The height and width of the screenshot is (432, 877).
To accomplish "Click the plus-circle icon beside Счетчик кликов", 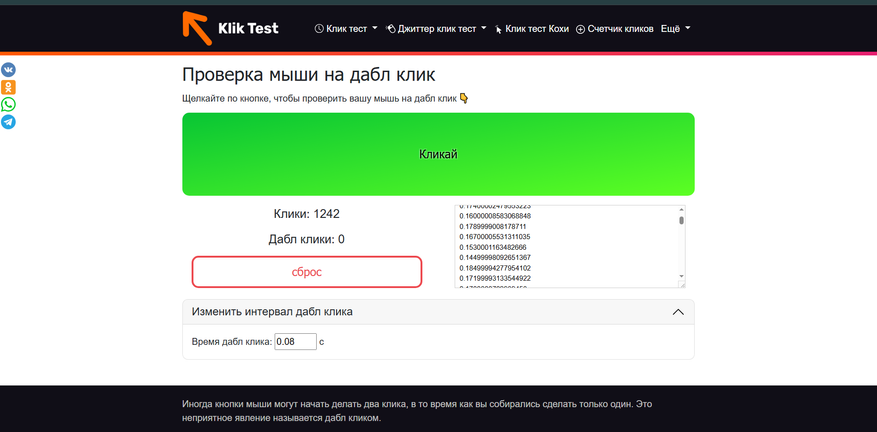I will point(581,29).
